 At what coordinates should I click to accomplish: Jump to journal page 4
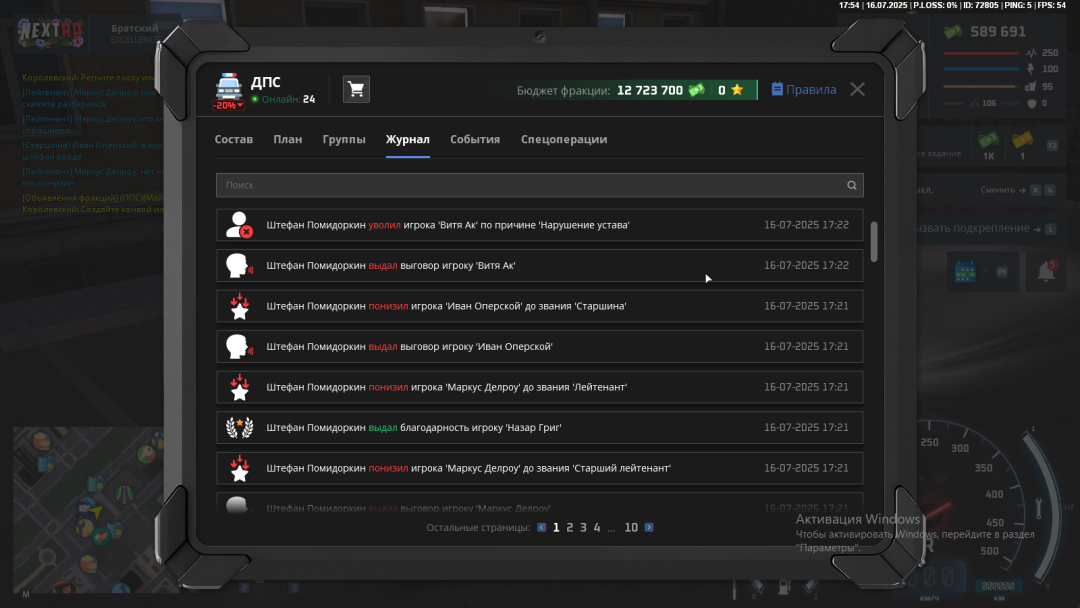597,527
